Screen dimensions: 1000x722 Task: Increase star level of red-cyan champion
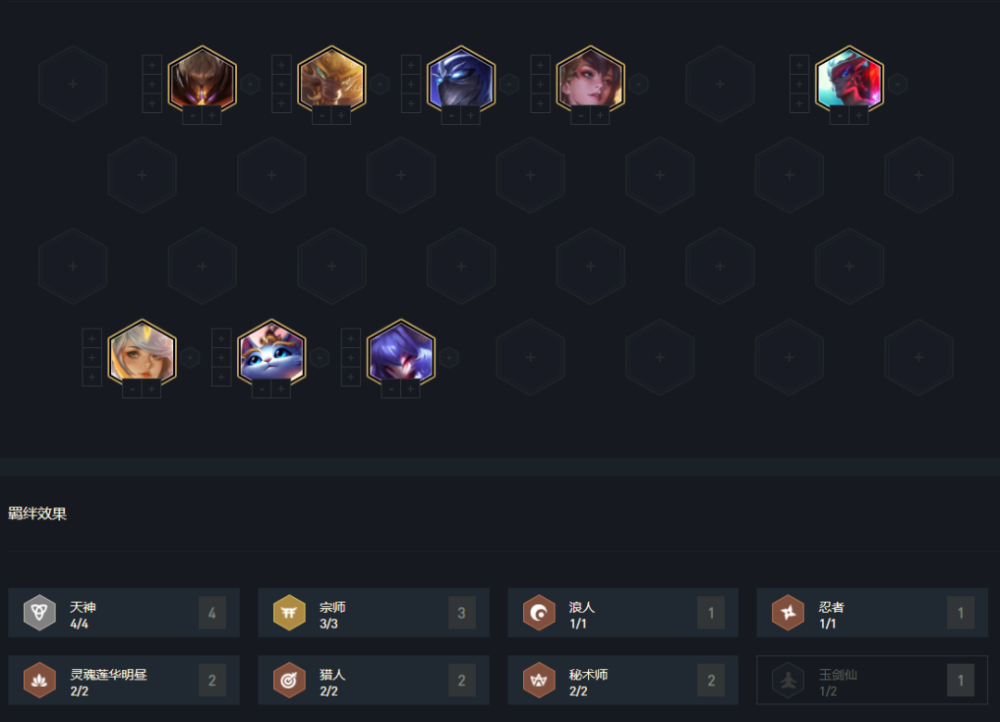[x=859, y=115]
